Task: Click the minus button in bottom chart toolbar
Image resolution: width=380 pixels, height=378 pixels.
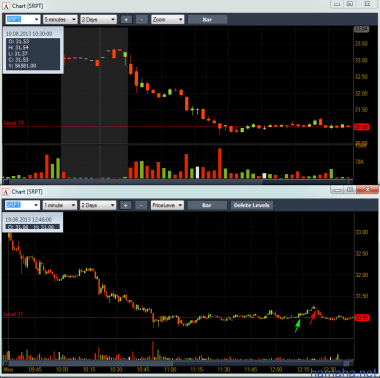Action: tap(141, 205)
